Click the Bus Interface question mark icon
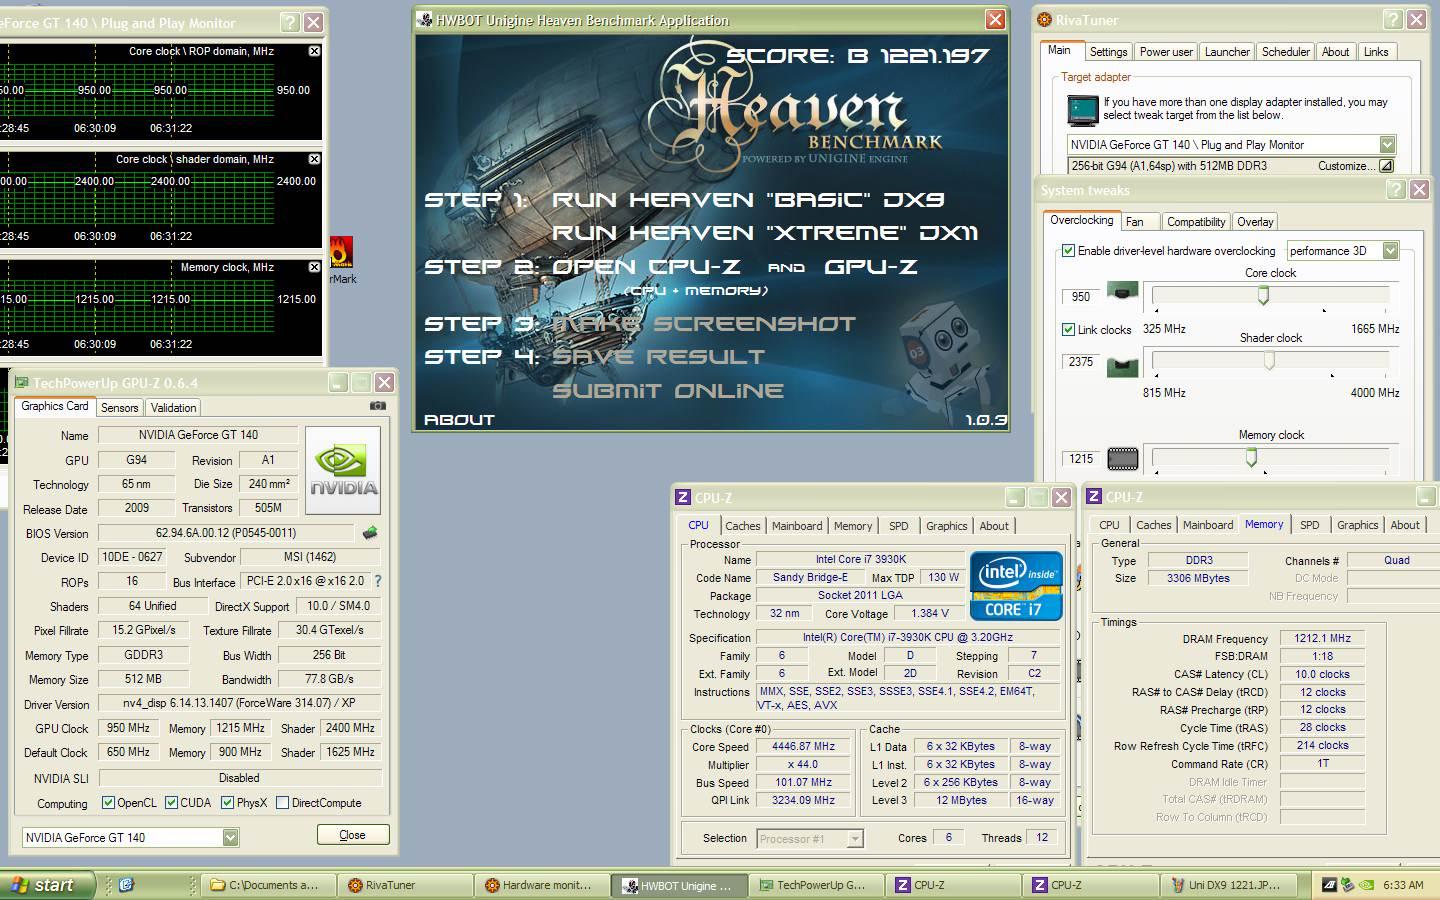1440x900 pixels. (377, 581)
